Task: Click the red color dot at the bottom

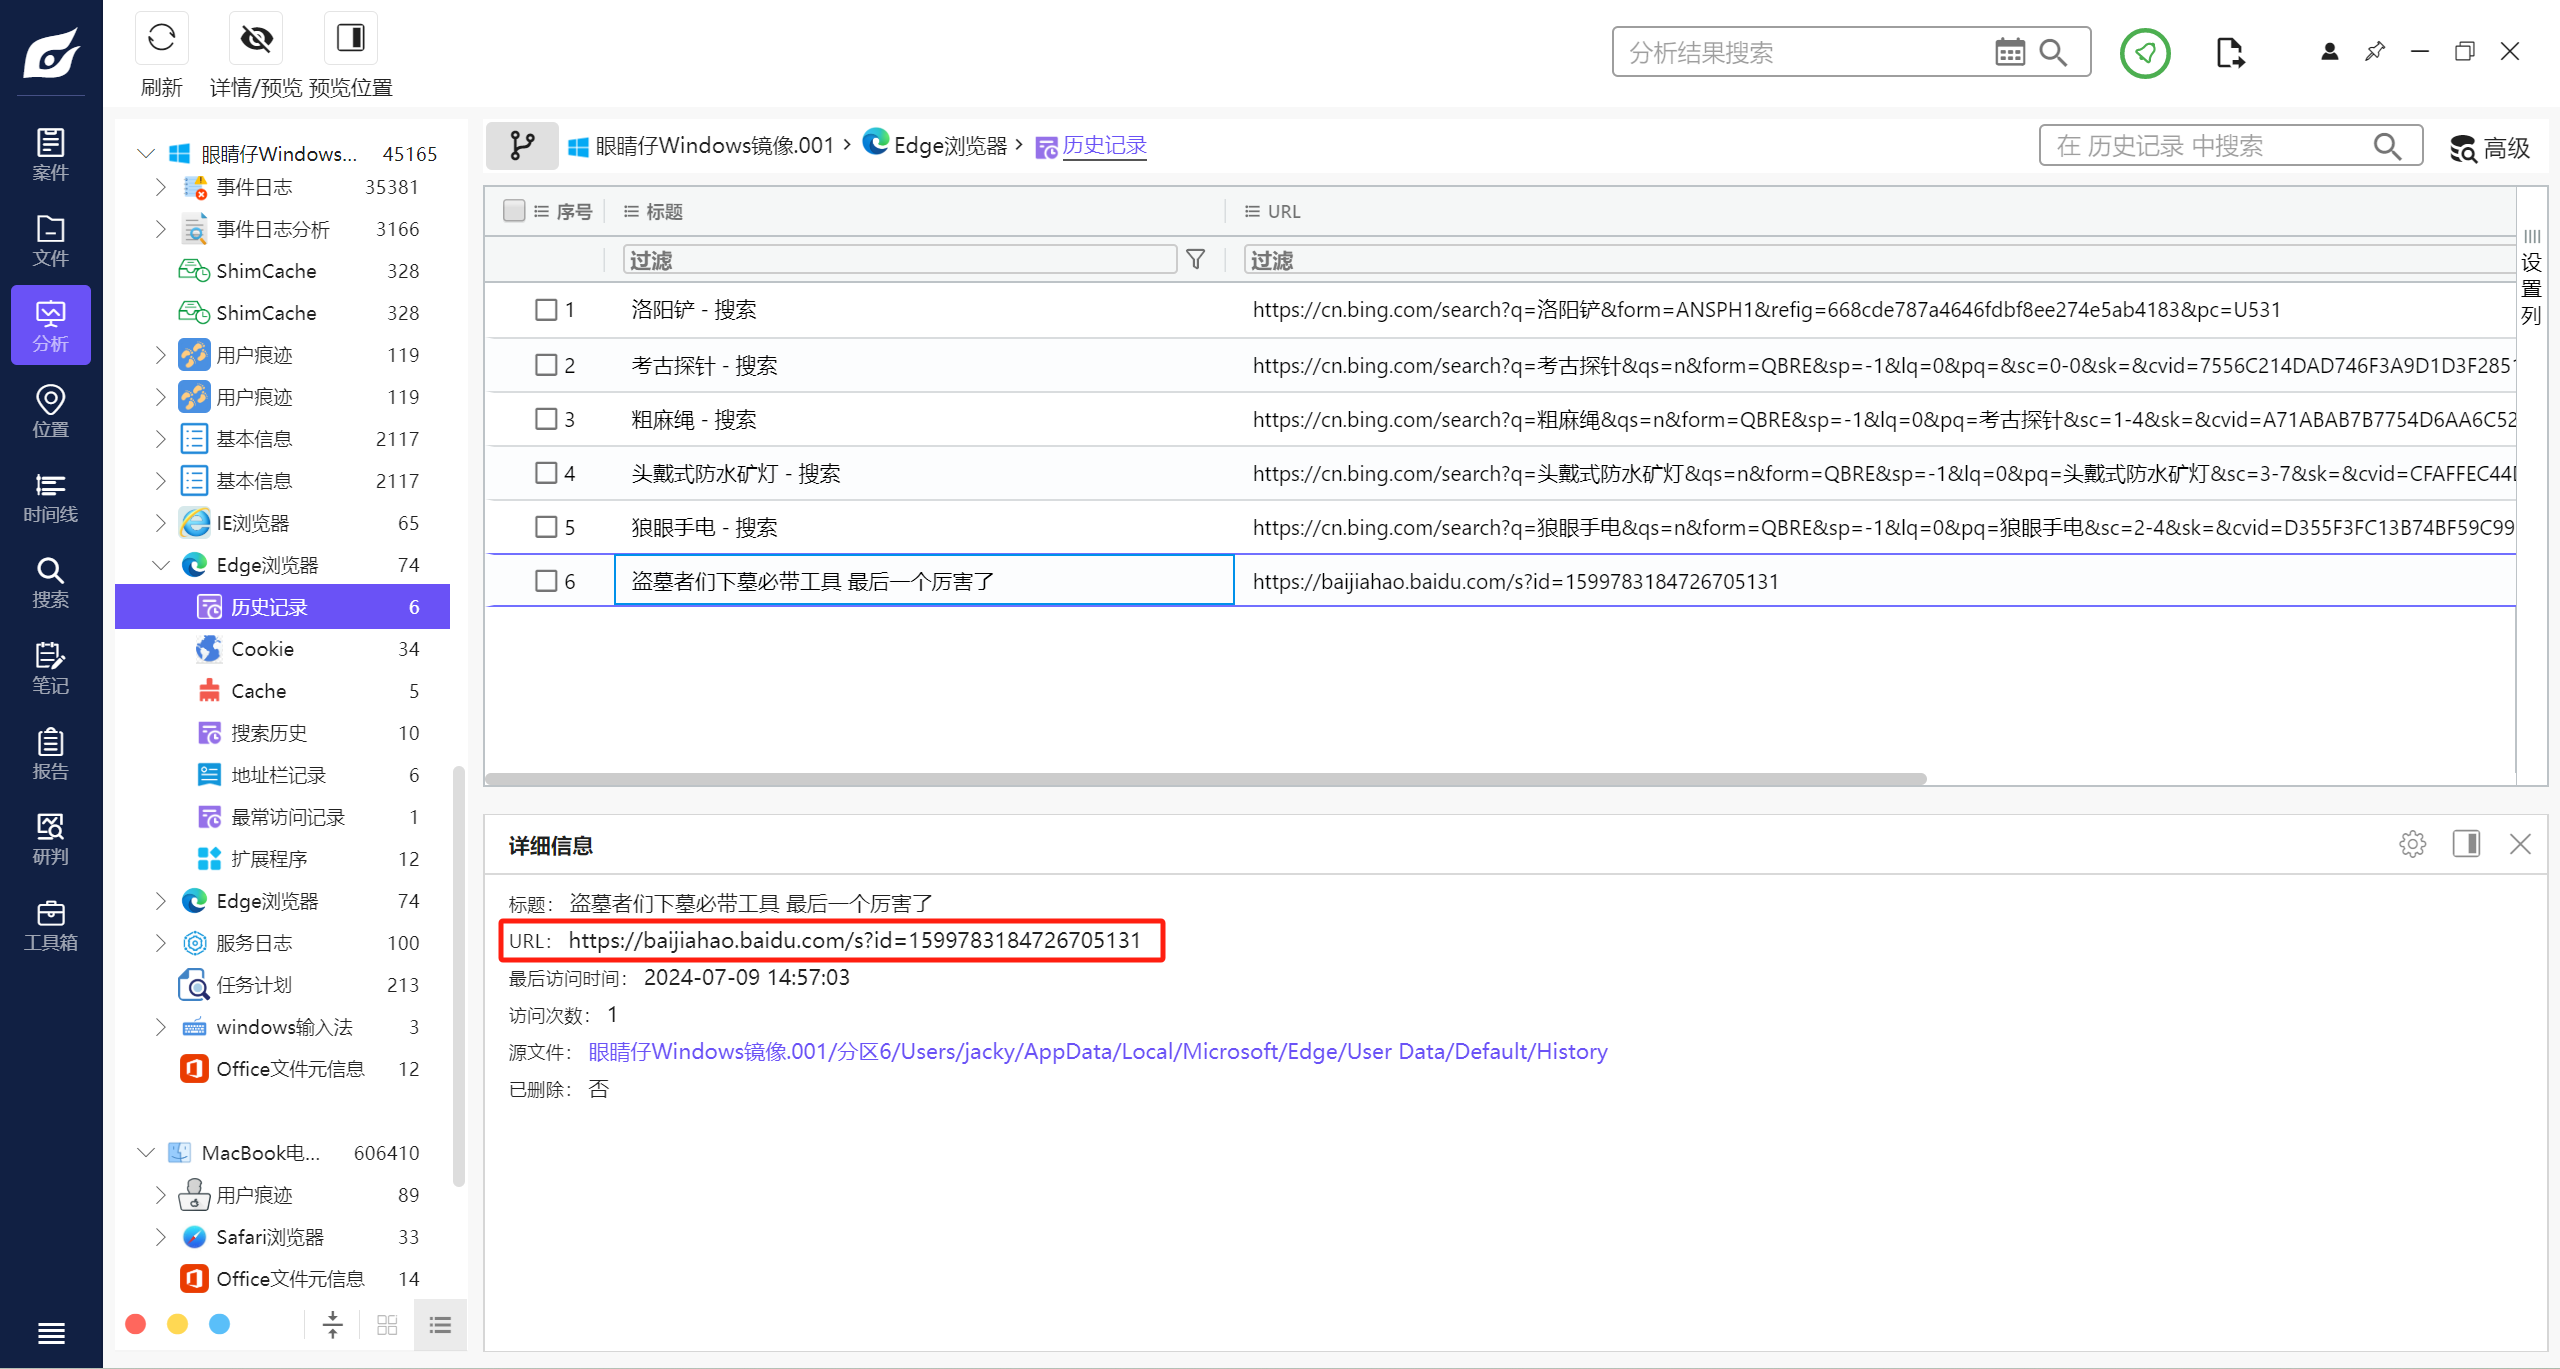Action: tap(136, 1324)
